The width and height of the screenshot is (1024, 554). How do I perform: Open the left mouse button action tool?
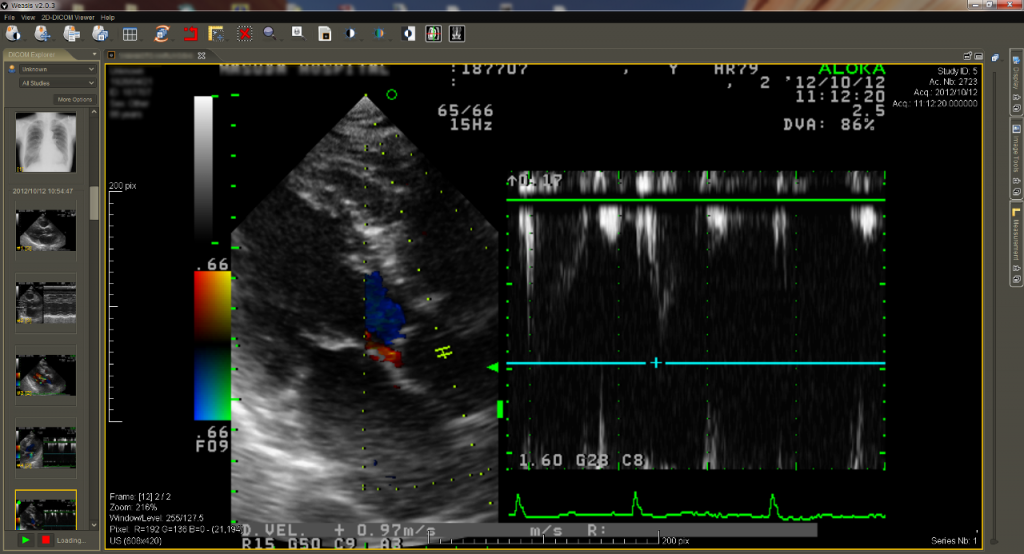point(13,33)
